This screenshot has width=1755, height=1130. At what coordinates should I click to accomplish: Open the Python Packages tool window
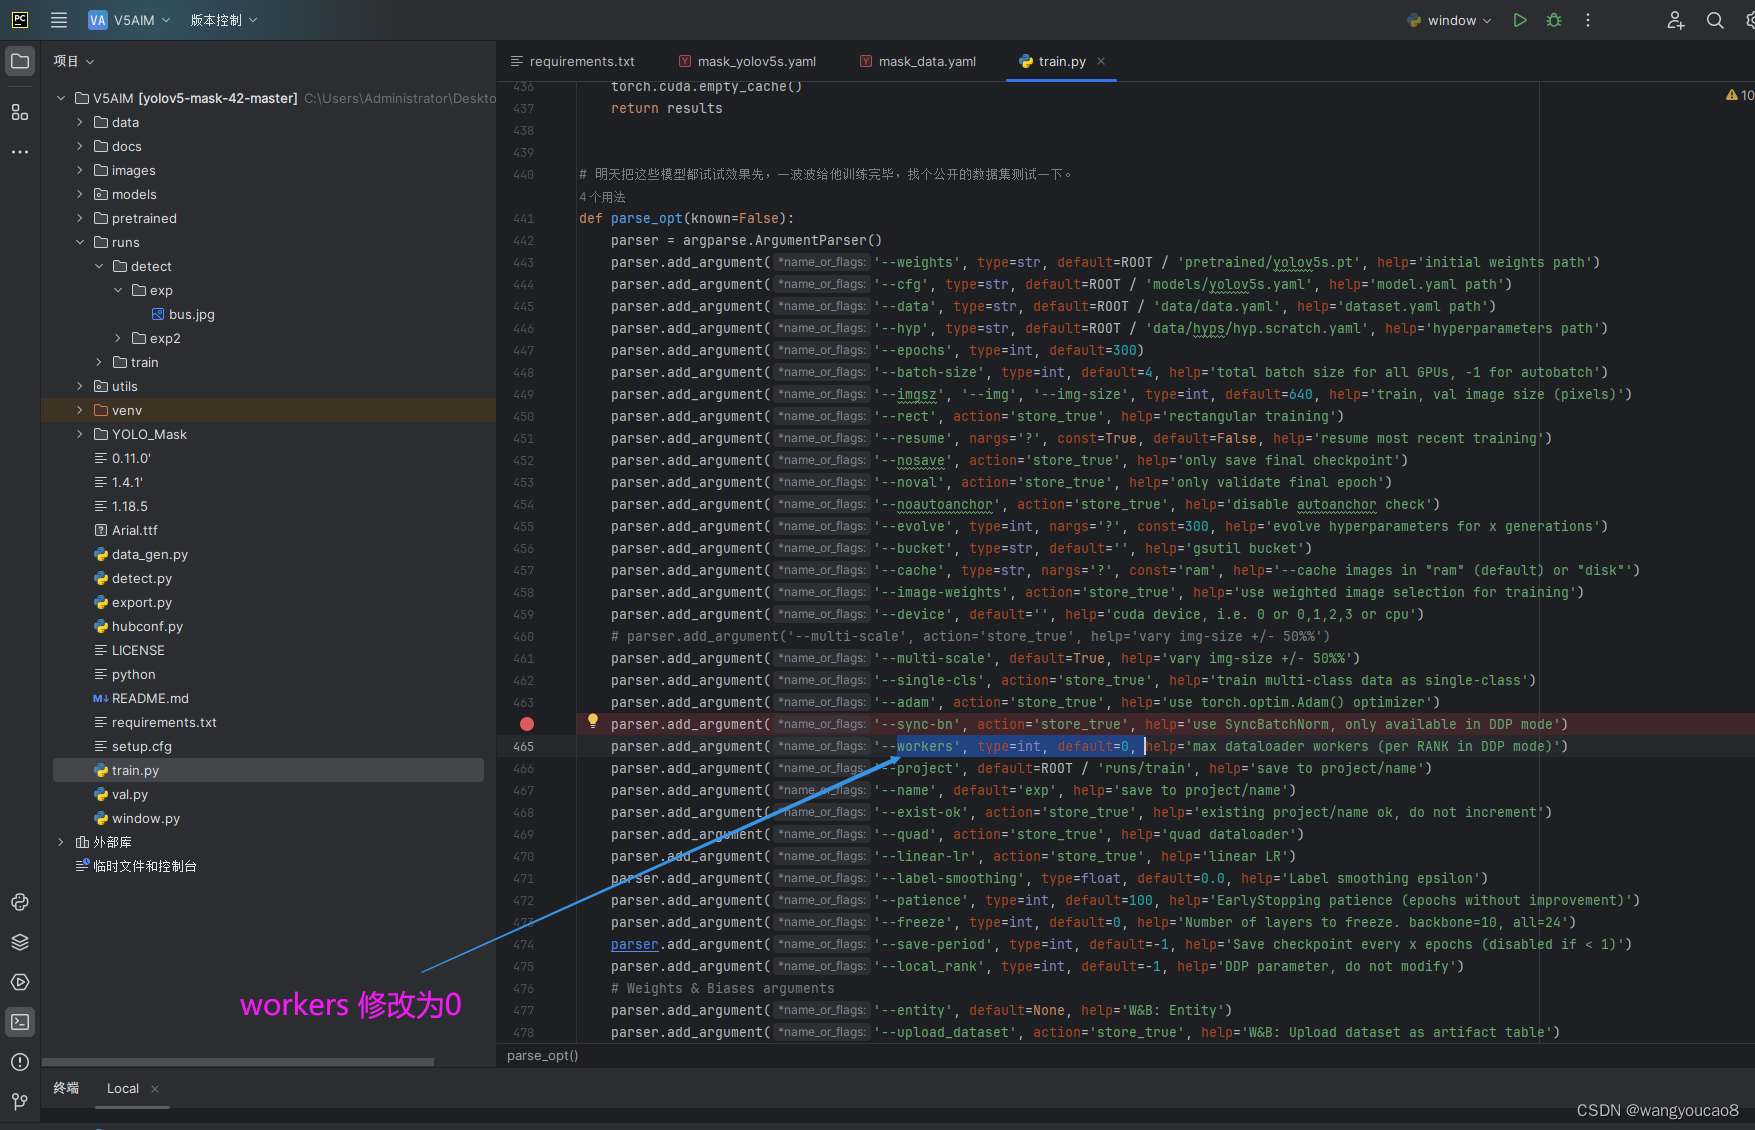(x=20, y=942)
